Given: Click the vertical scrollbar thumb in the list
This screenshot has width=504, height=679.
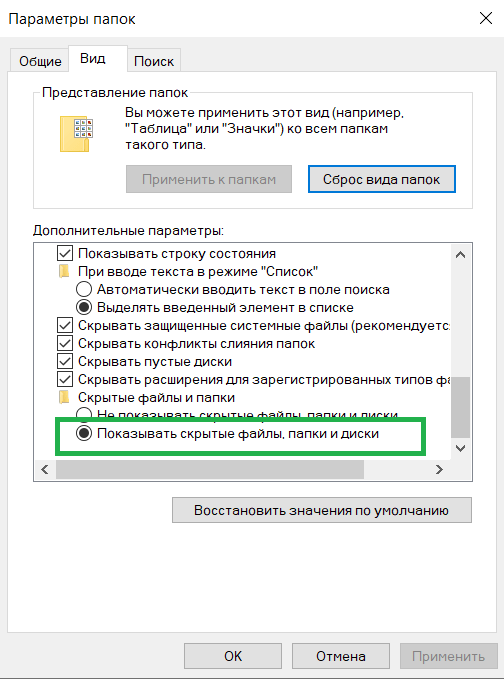Looking at the screenshot, I should [x=461, y=407].
